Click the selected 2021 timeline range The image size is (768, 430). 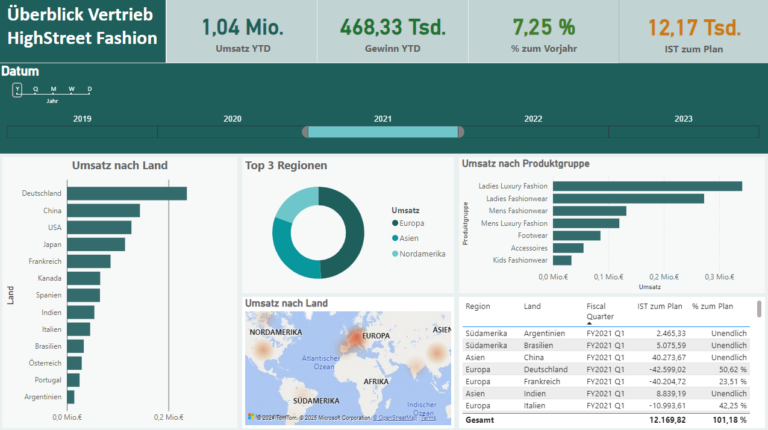(383, 132)
